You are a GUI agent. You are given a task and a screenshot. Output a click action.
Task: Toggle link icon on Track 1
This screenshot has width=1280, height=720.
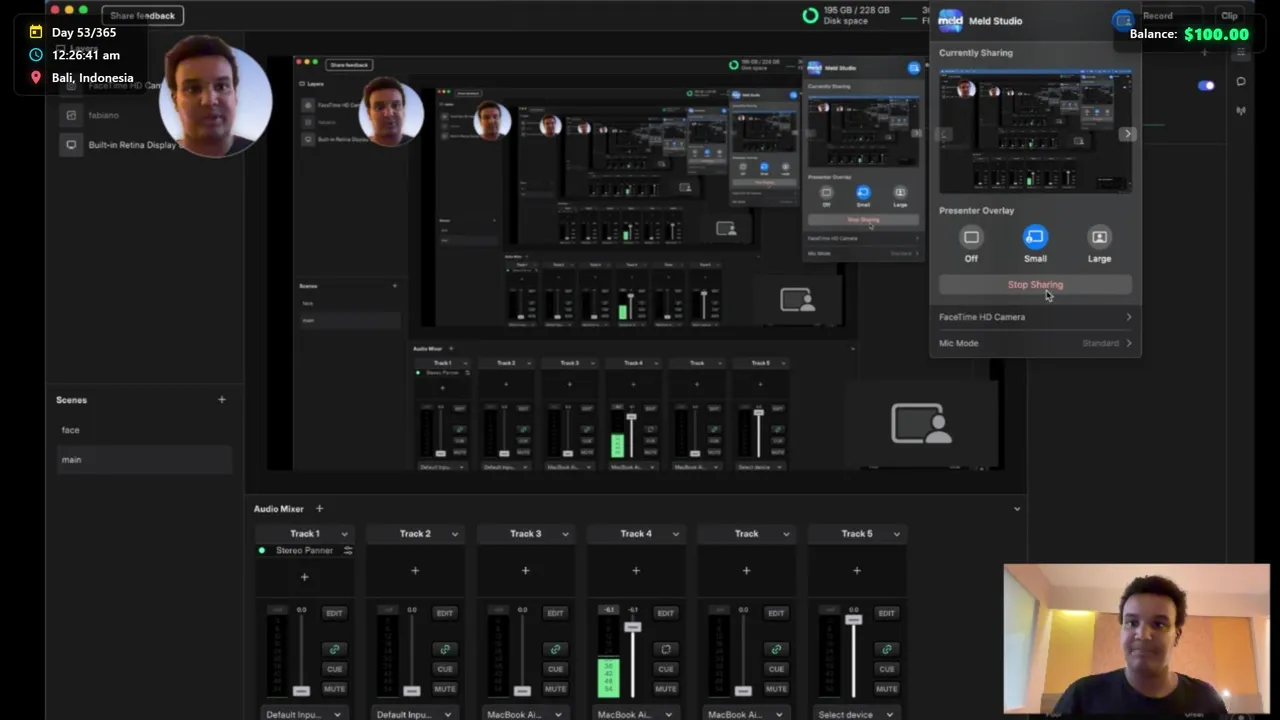coord(334,649)
